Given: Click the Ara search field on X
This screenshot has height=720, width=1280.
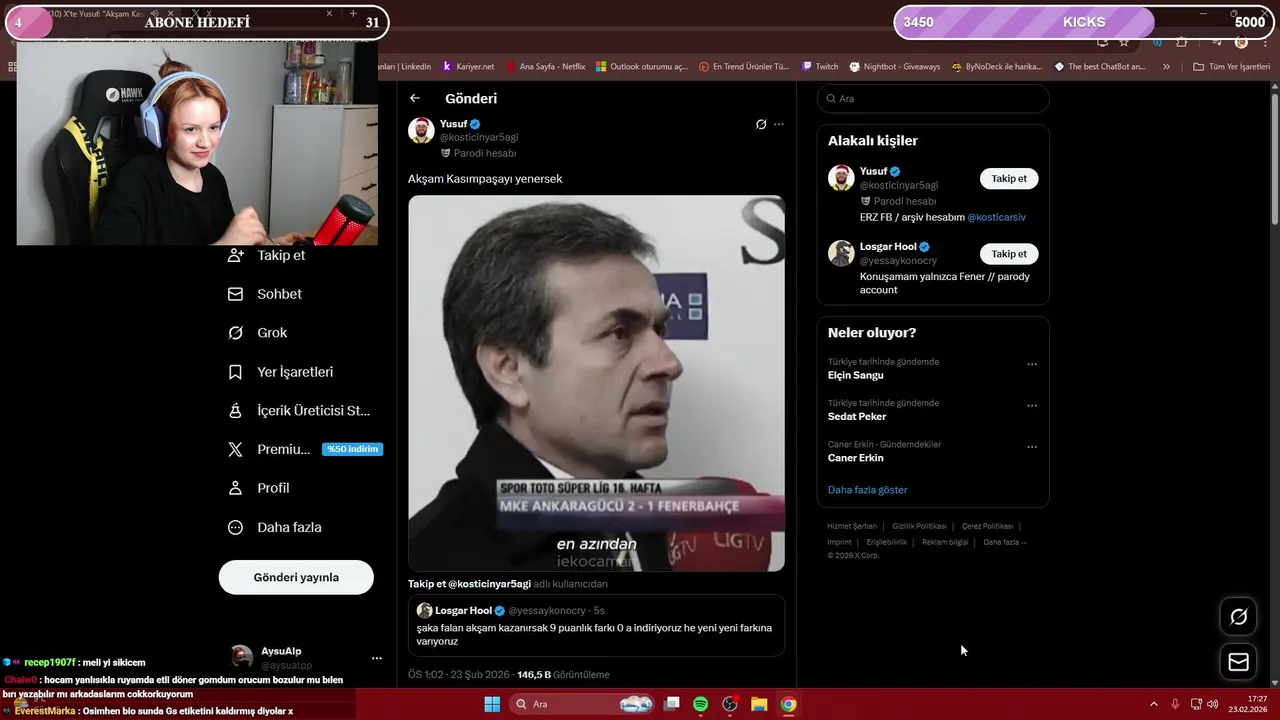Looking at the screenshot, I should point(933,99).
